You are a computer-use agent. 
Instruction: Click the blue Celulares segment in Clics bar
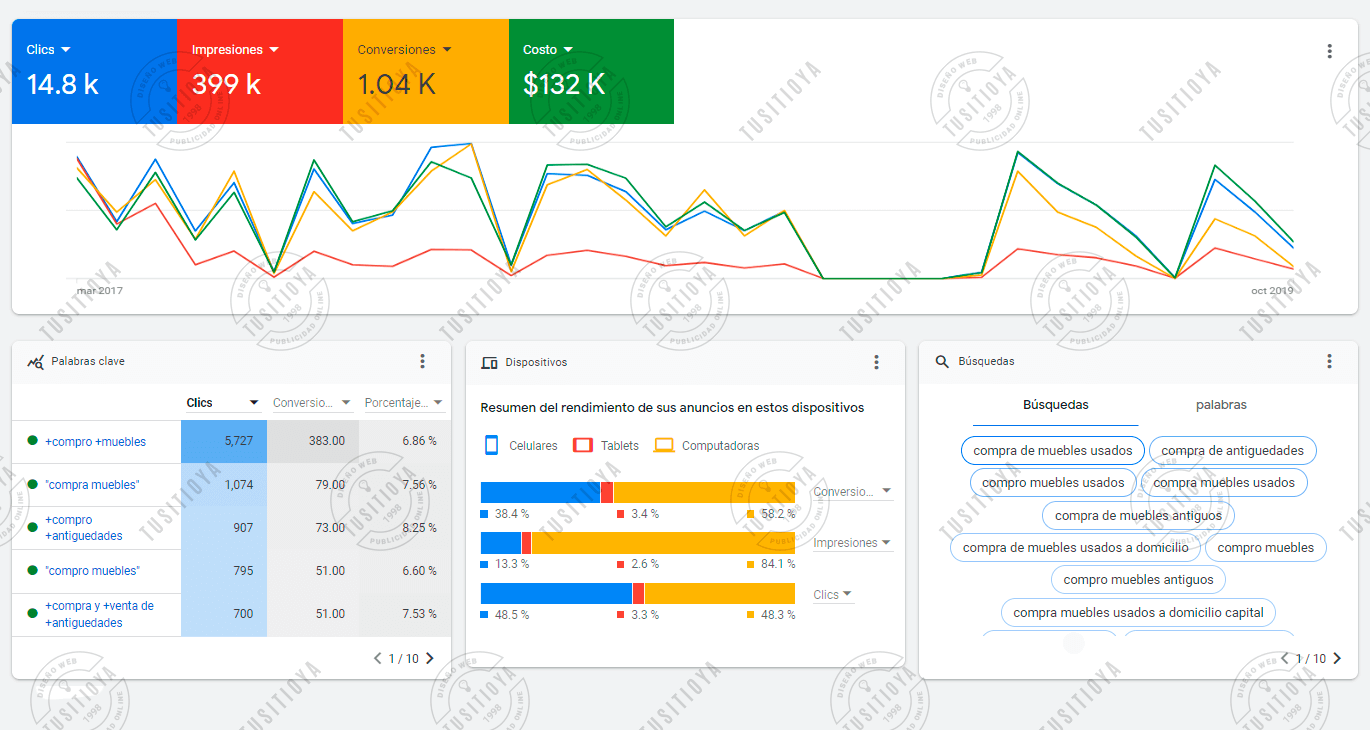pos(556,594)
